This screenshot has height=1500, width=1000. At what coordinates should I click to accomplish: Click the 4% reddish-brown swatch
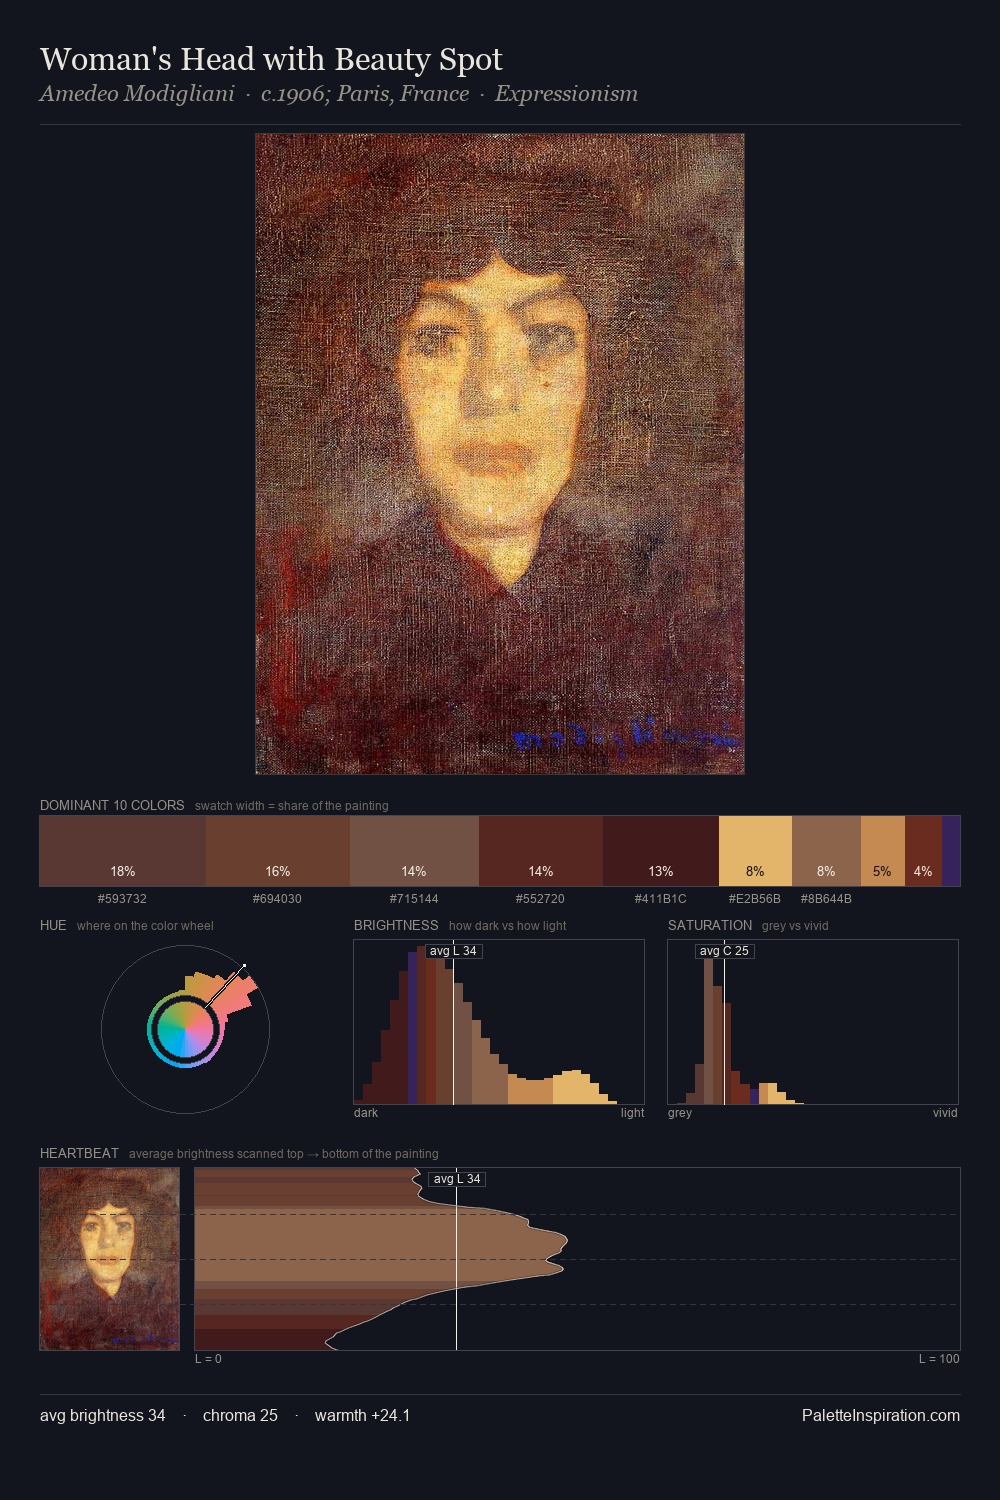point(923,851)
